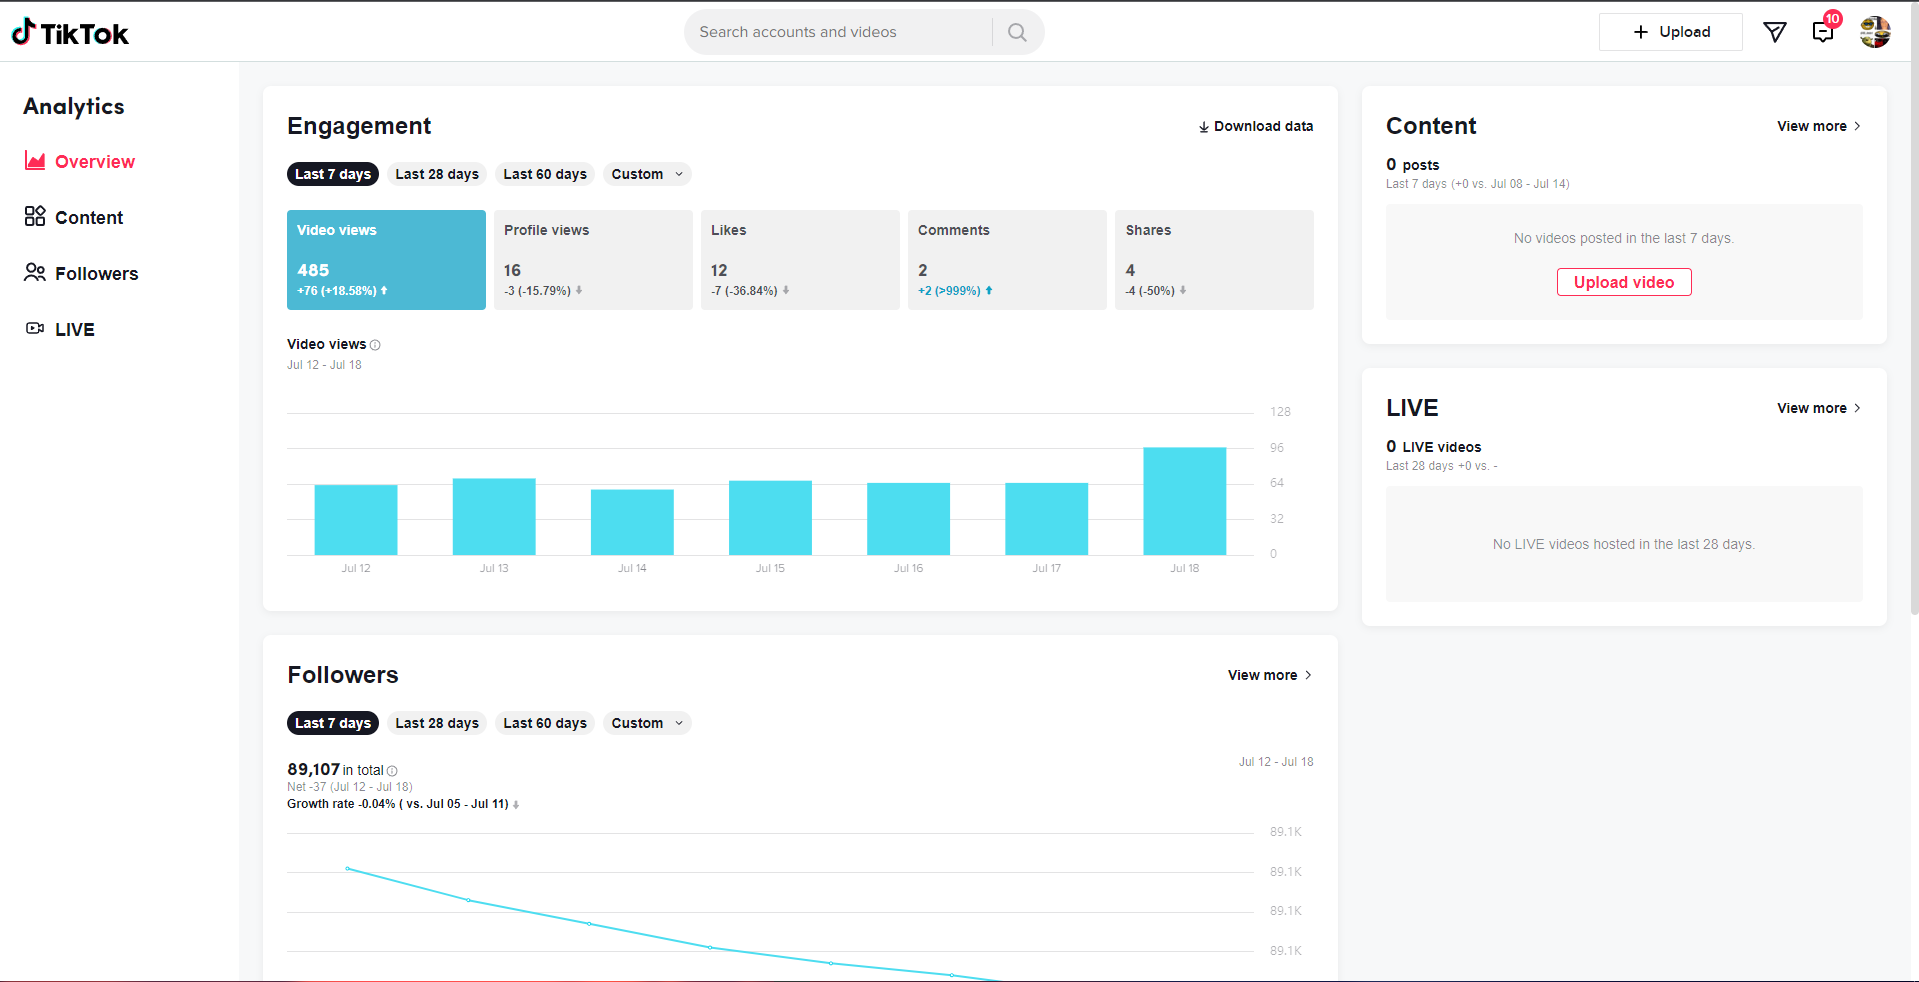This screenshot has width=1919, height=982.
Task: Open the profile avatar menu
Action: click(1875, 32)
